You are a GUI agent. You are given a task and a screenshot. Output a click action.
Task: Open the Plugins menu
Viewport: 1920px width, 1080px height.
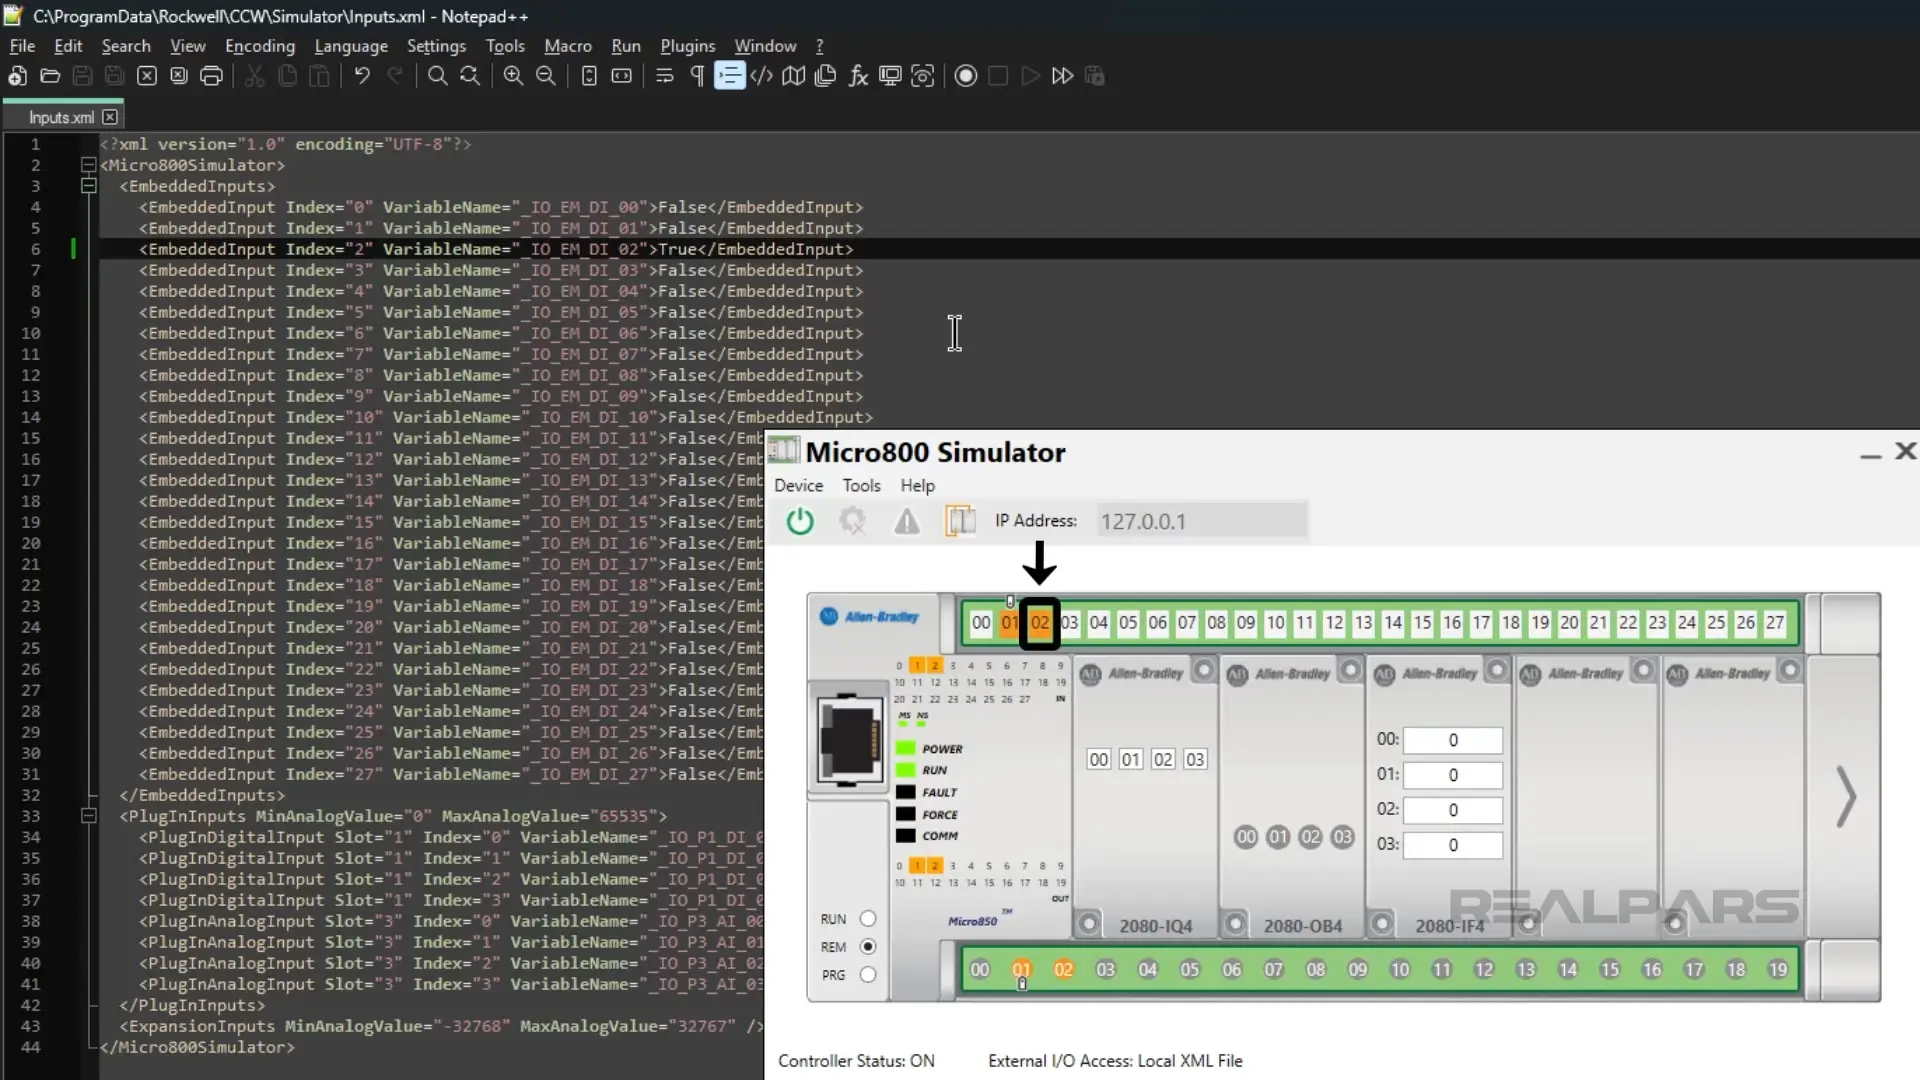pyautogui.click(x=687, y=46)
